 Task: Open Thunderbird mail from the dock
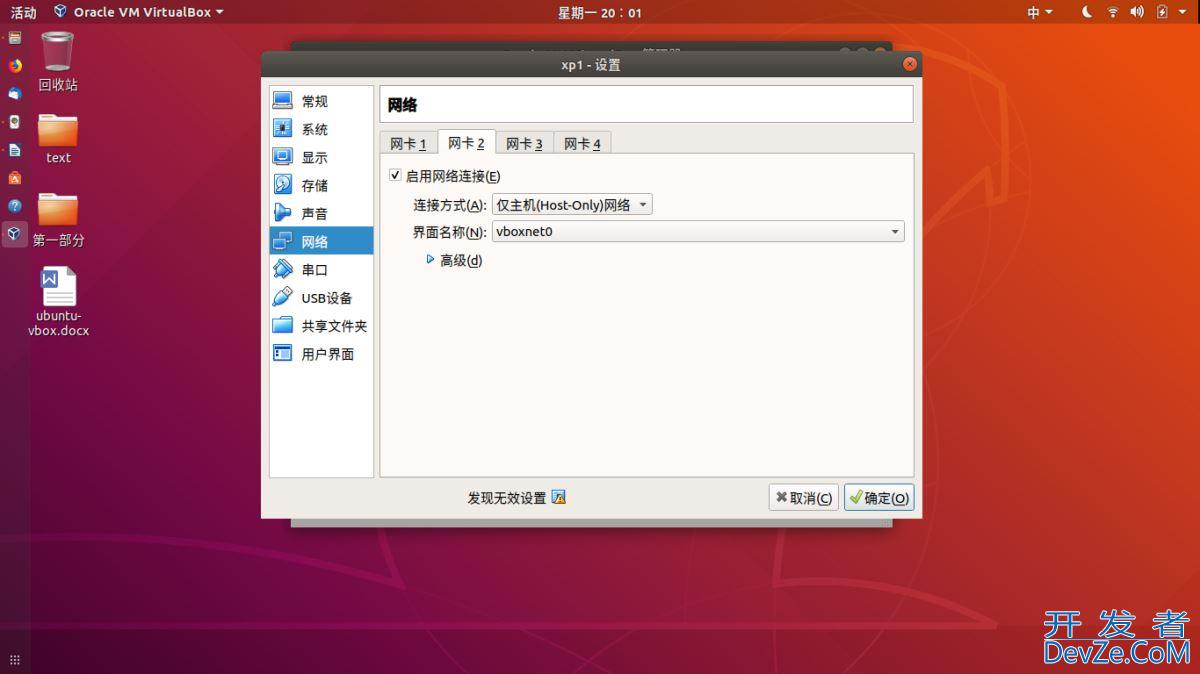pos(14,94)
